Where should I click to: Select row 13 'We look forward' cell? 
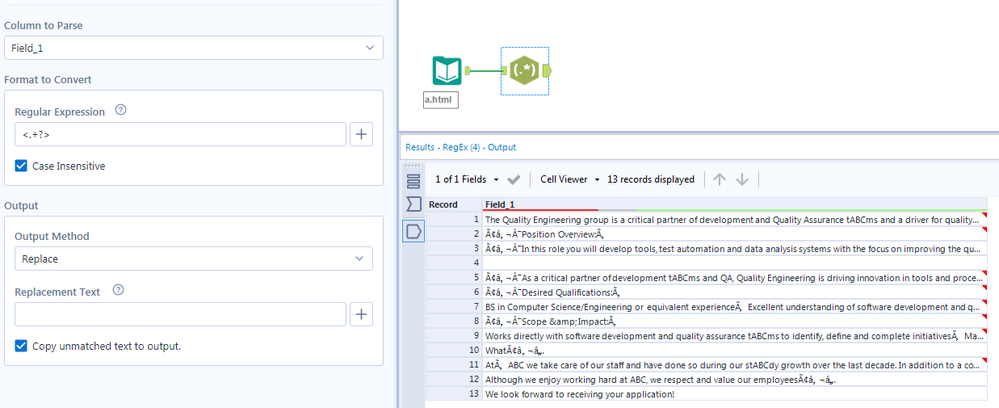pos(735,394)
